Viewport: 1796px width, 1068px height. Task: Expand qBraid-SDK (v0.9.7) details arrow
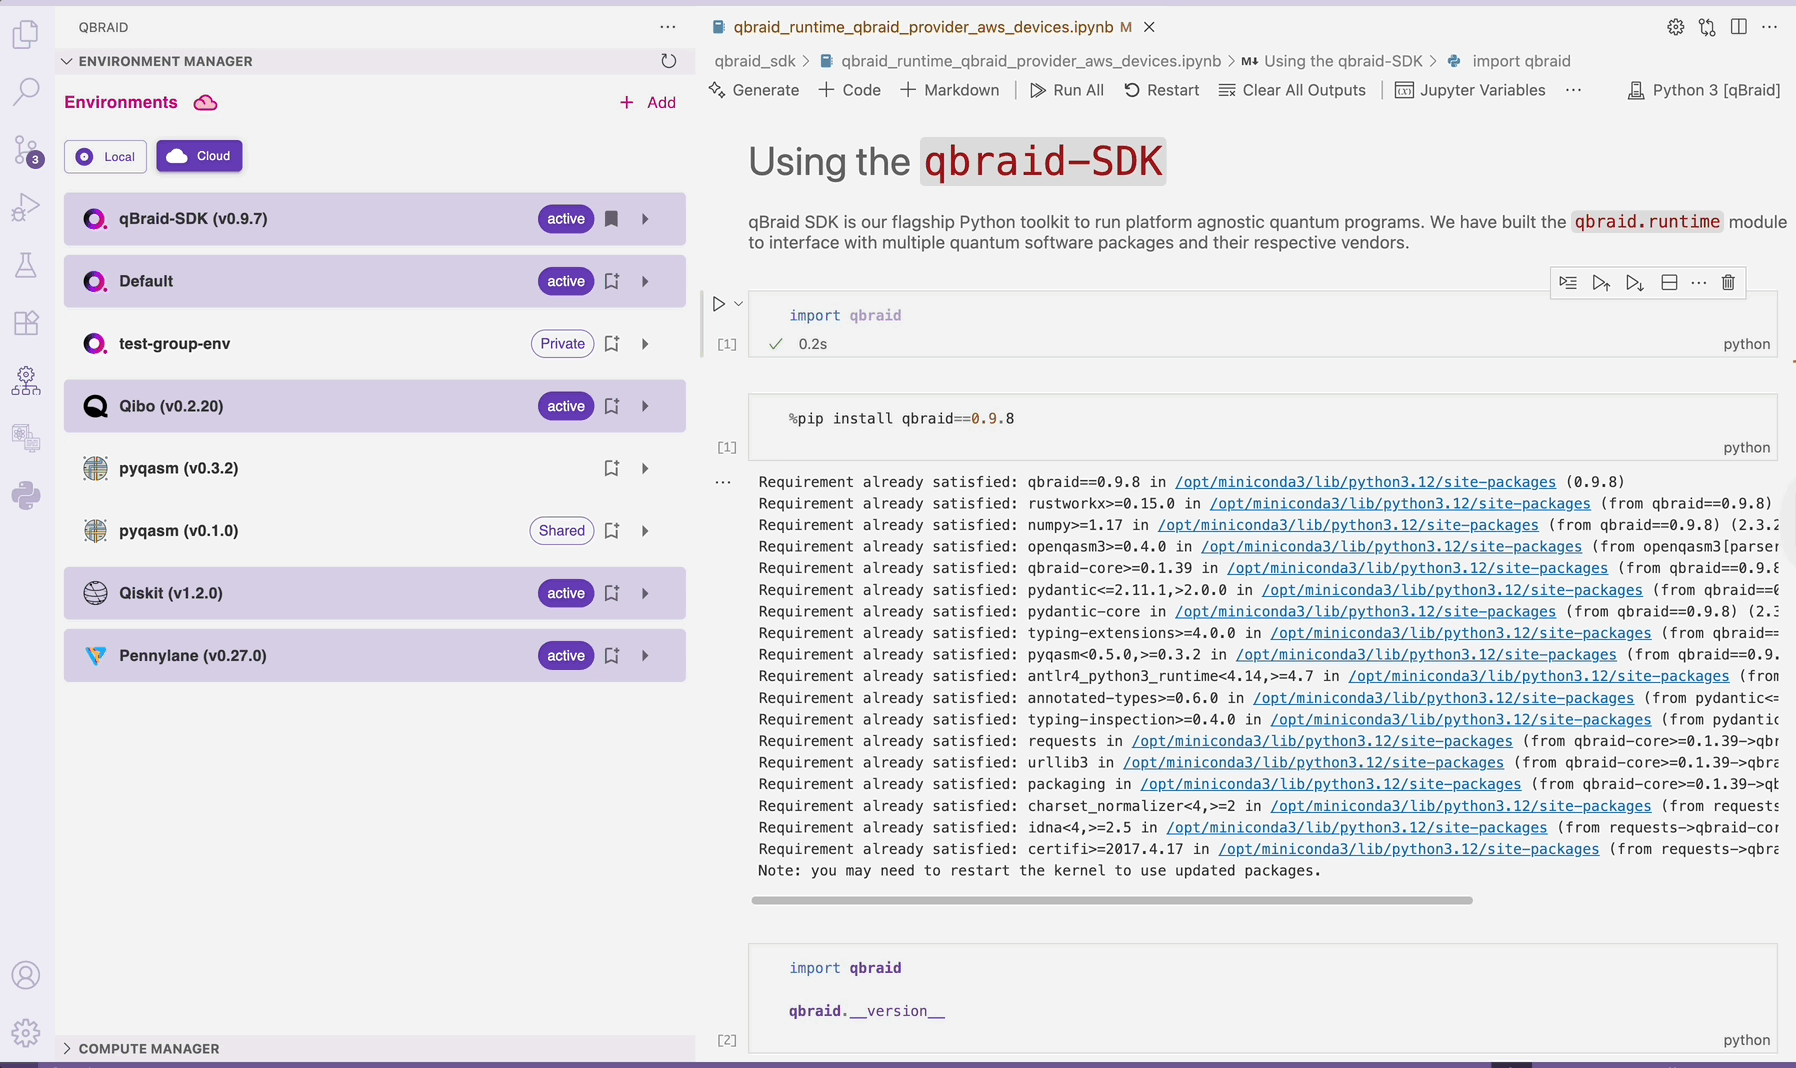point(646,219)
